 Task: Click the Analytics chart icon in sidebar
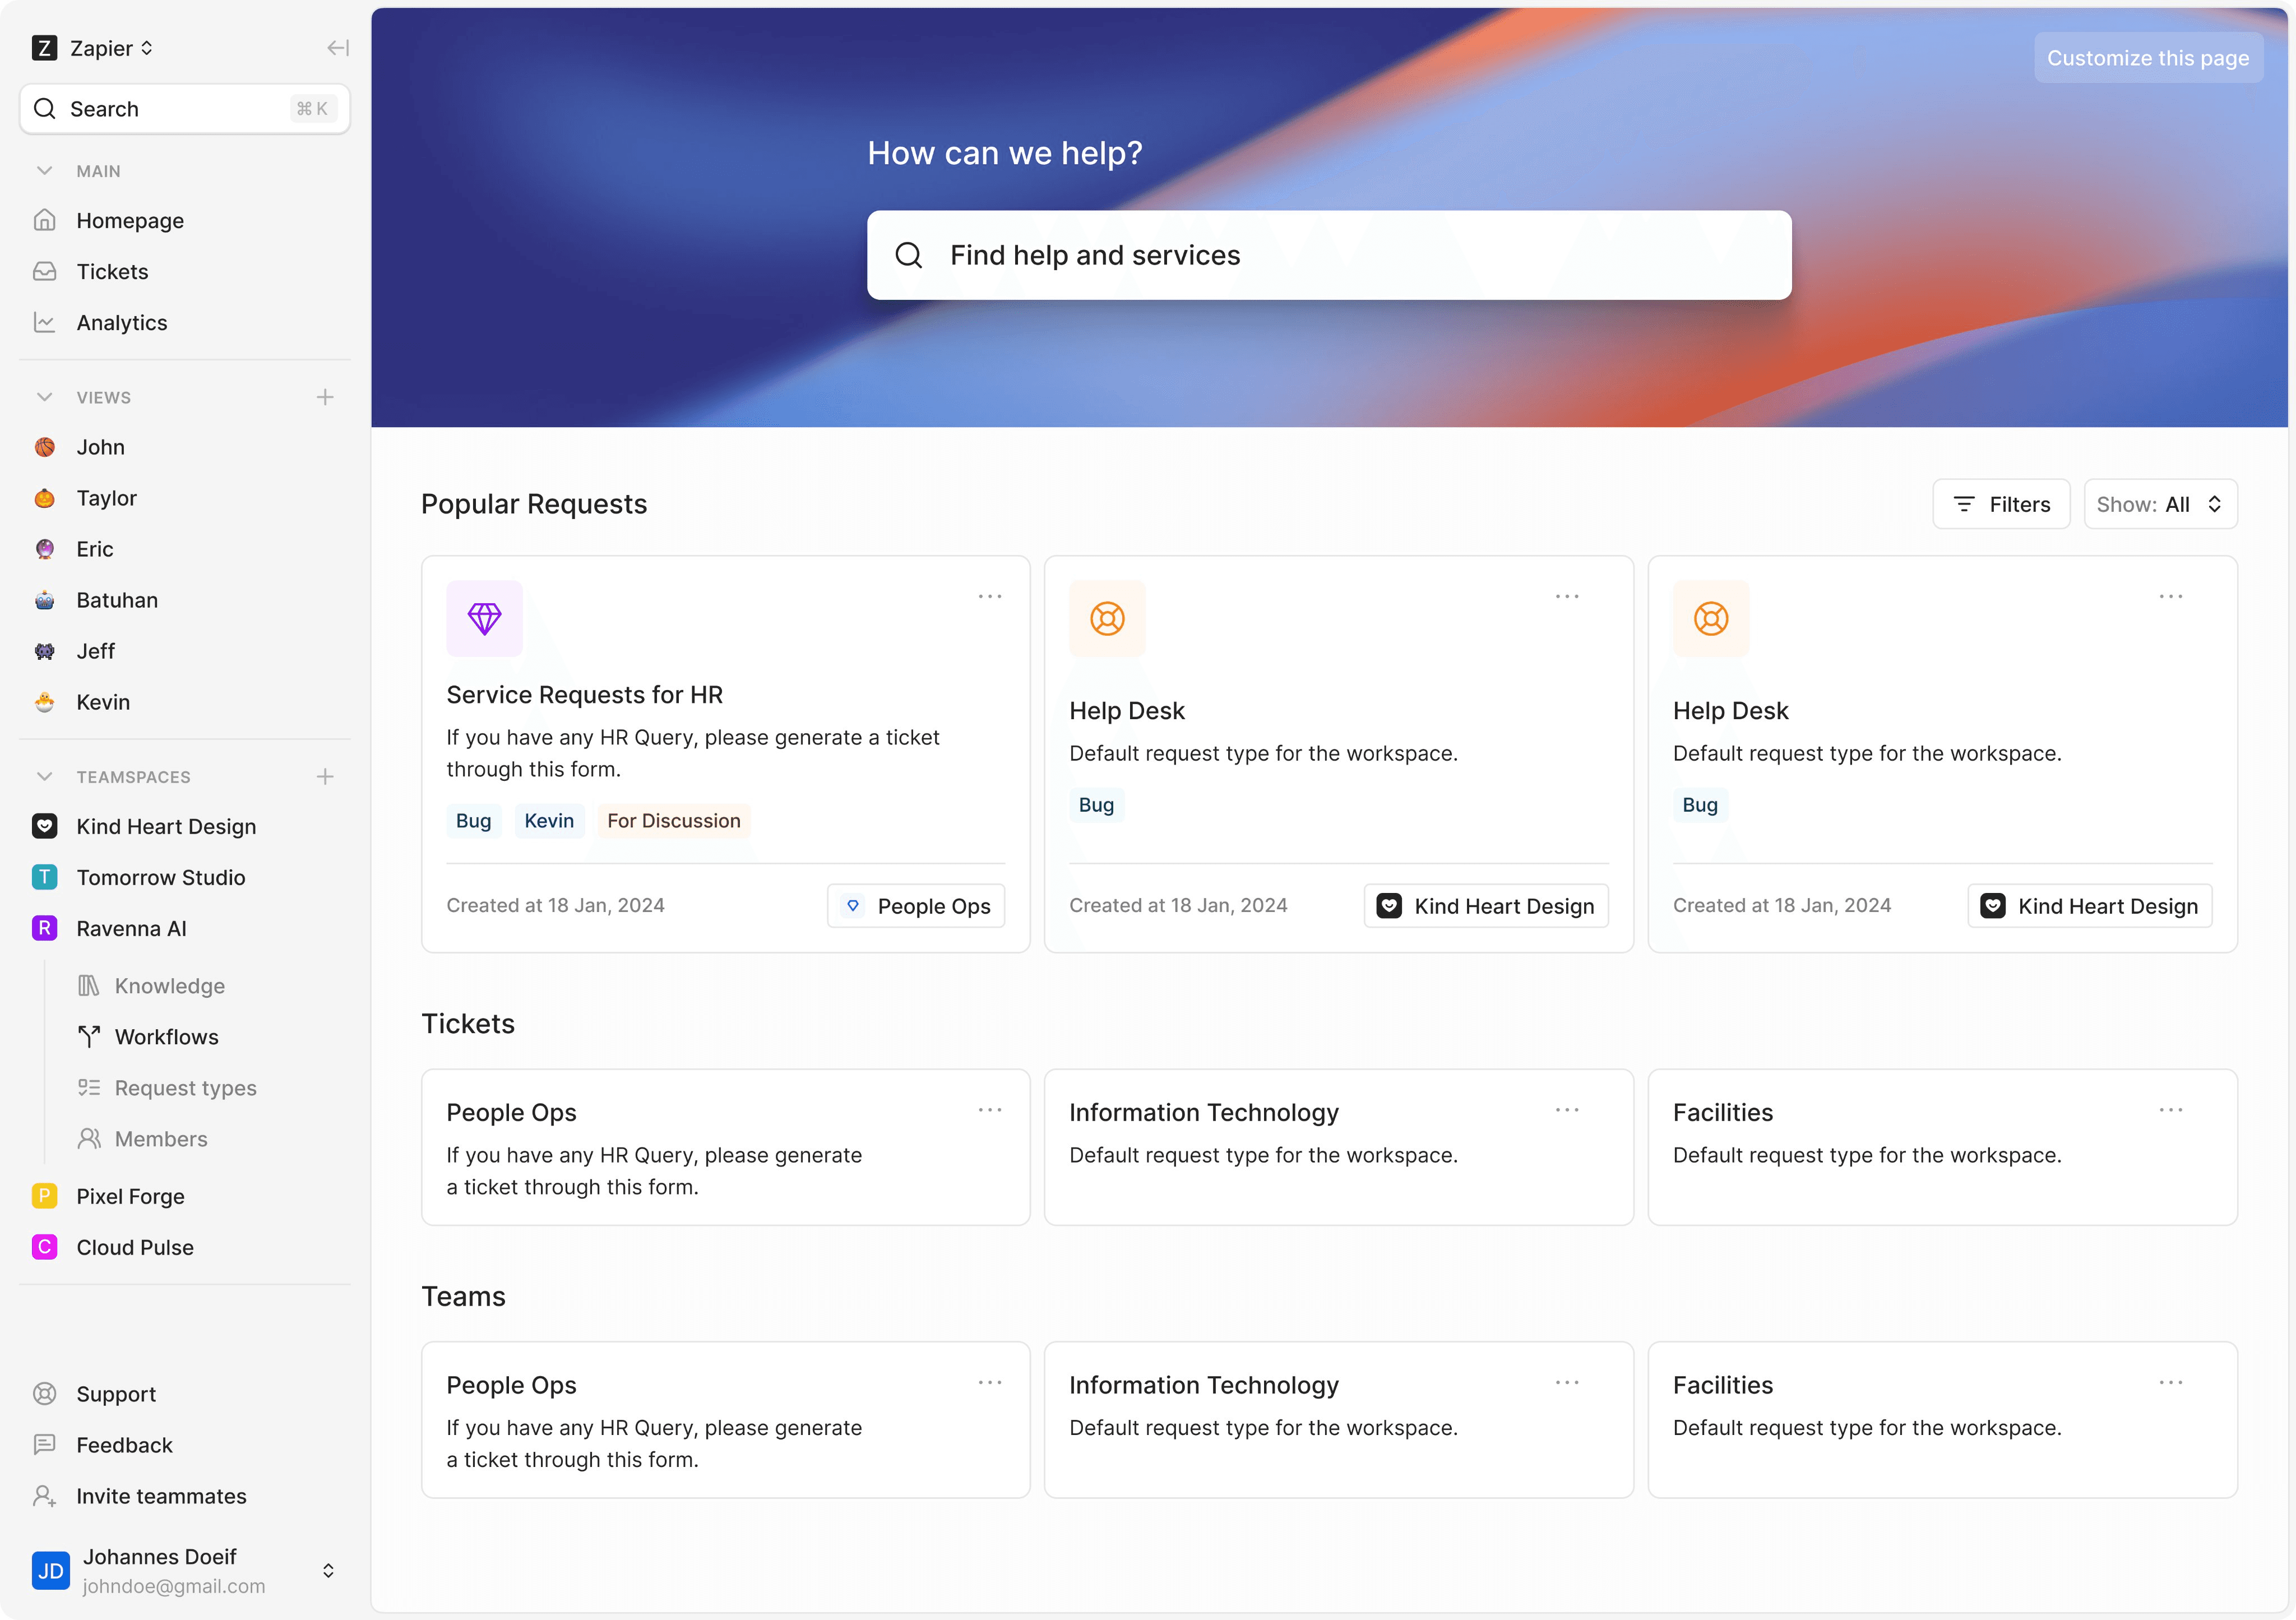pyautogui.click(x=44, y=322)
